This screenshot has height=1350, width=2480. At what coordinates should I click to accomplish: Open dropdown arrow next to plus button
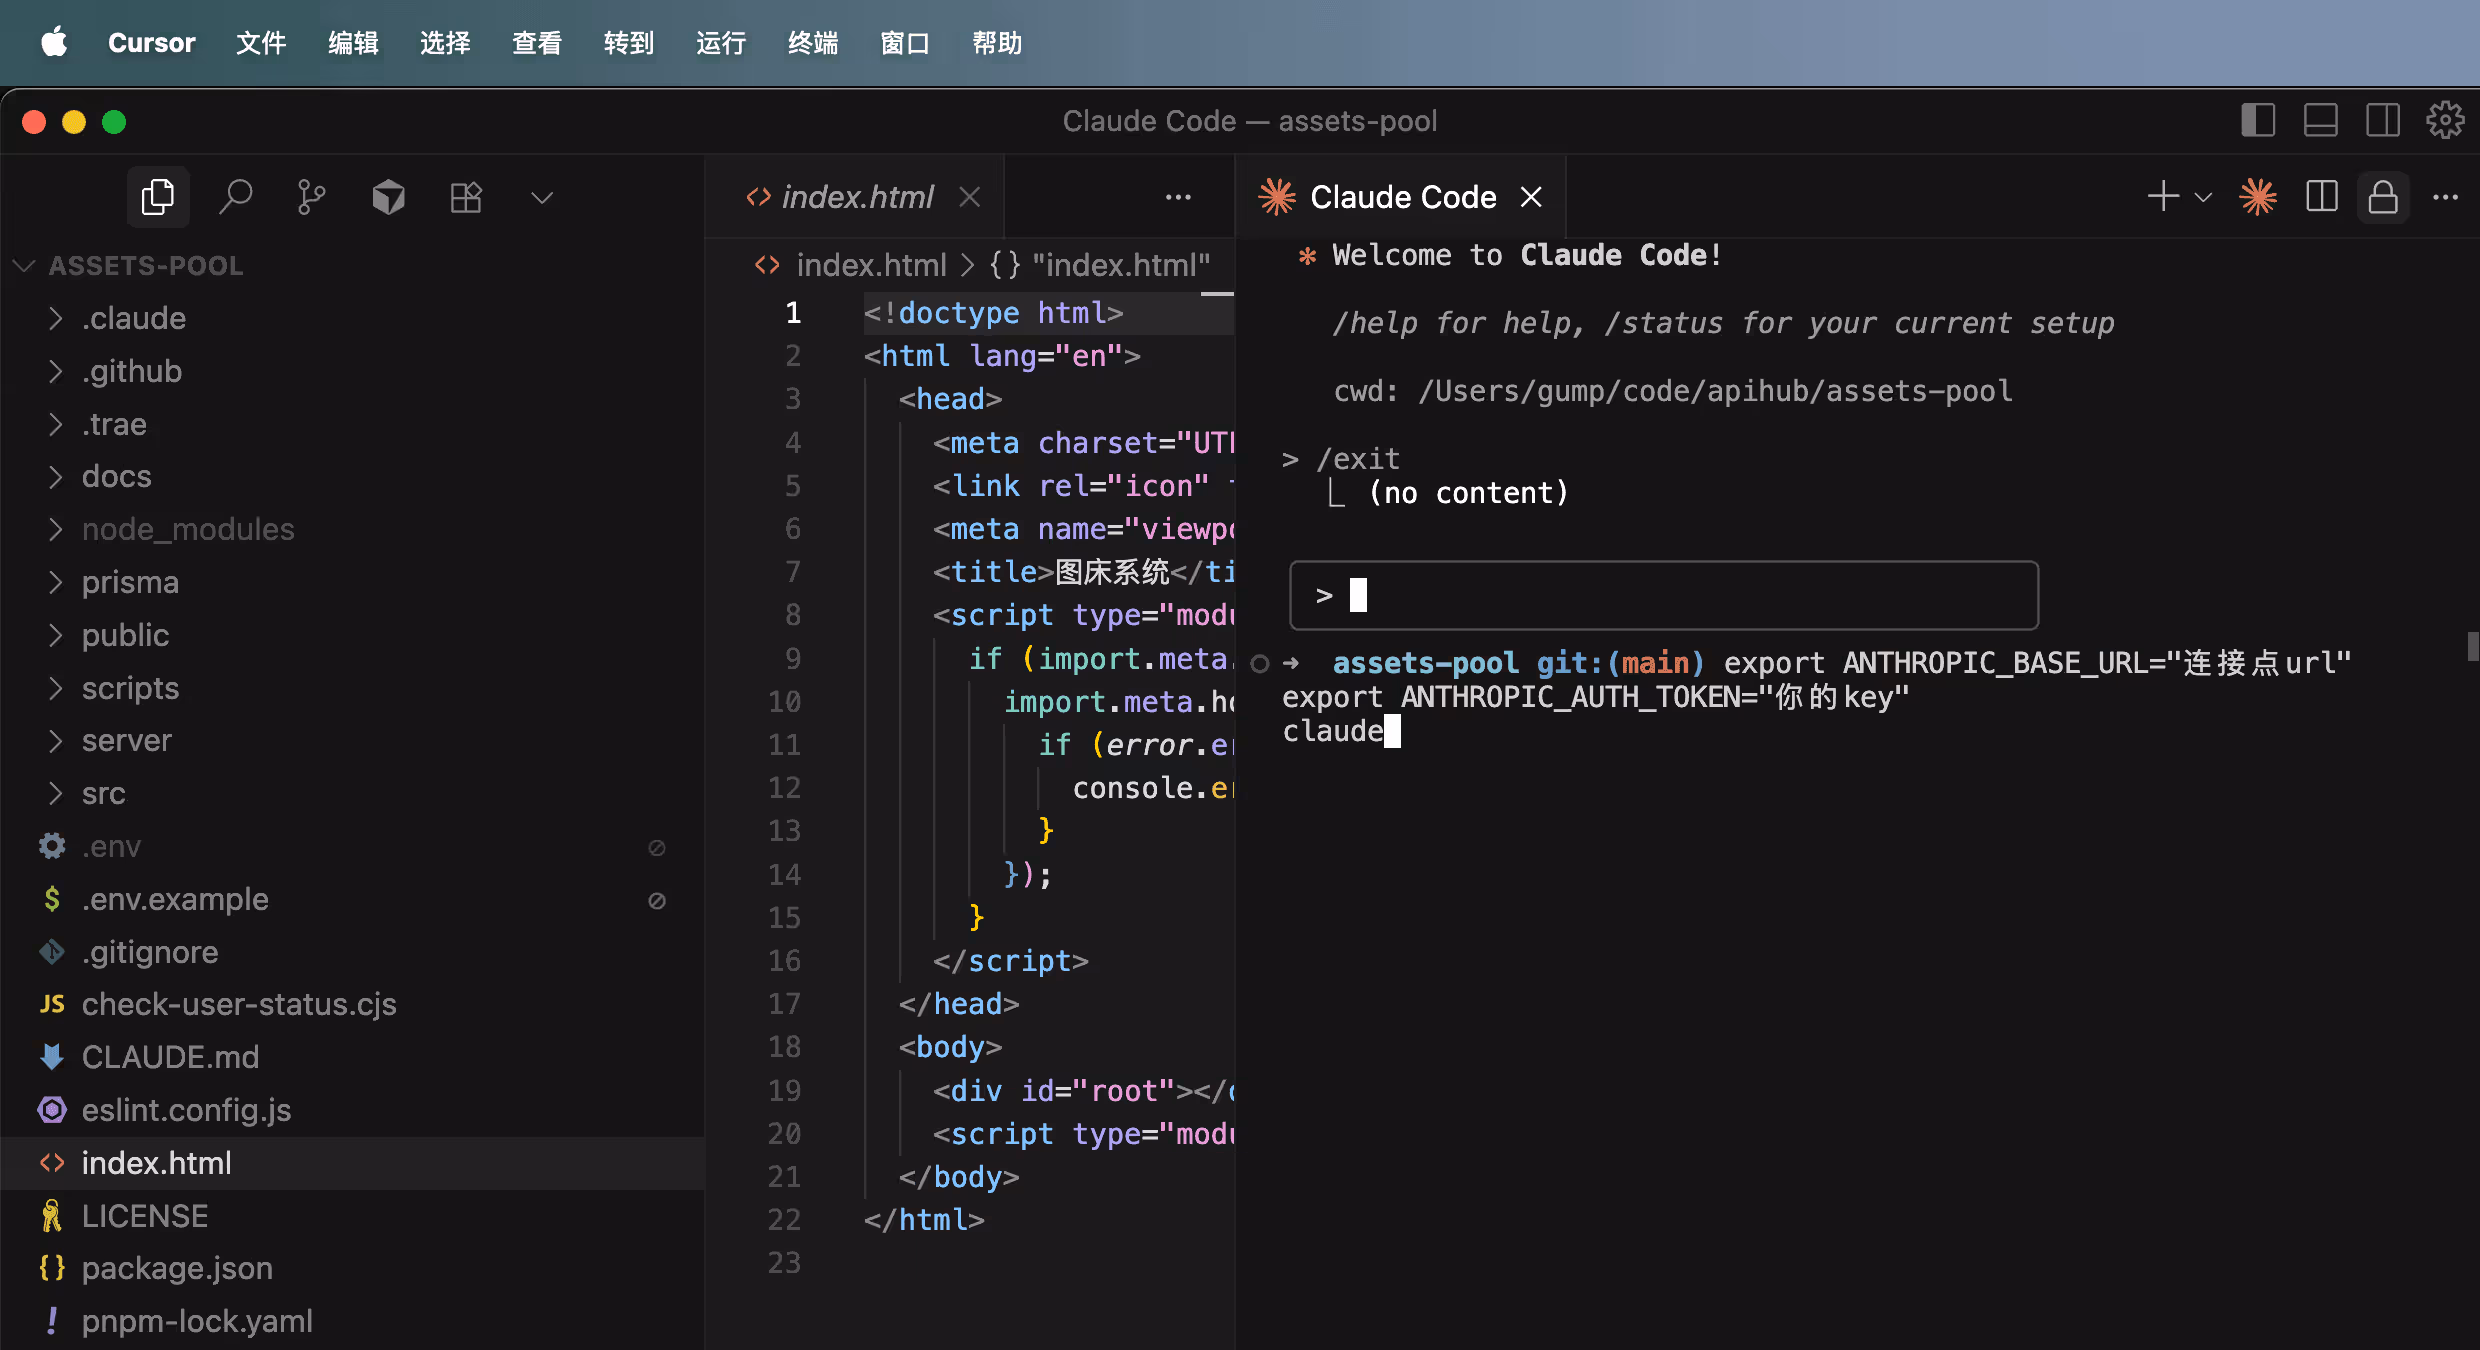[x=2203, y=197]
